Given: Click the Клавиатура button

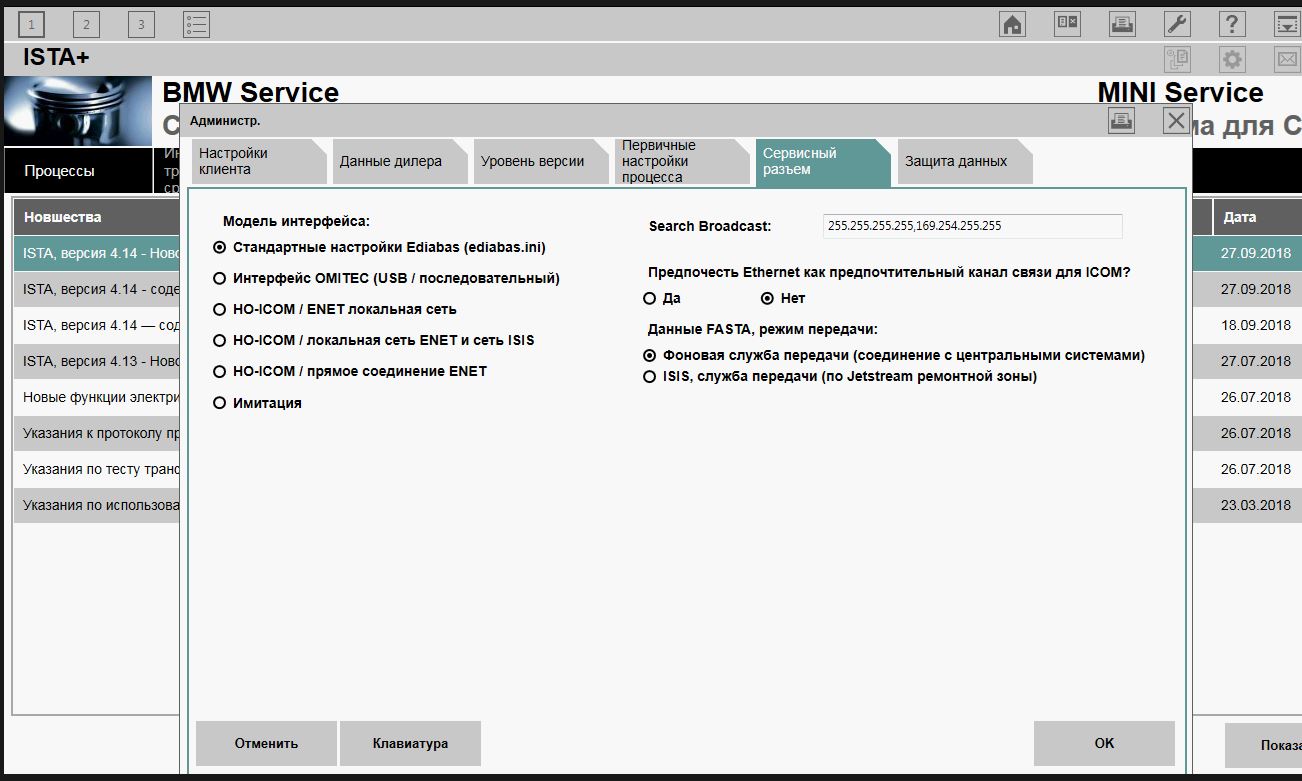Looking at the screenshot, I should tap(410, 743).
